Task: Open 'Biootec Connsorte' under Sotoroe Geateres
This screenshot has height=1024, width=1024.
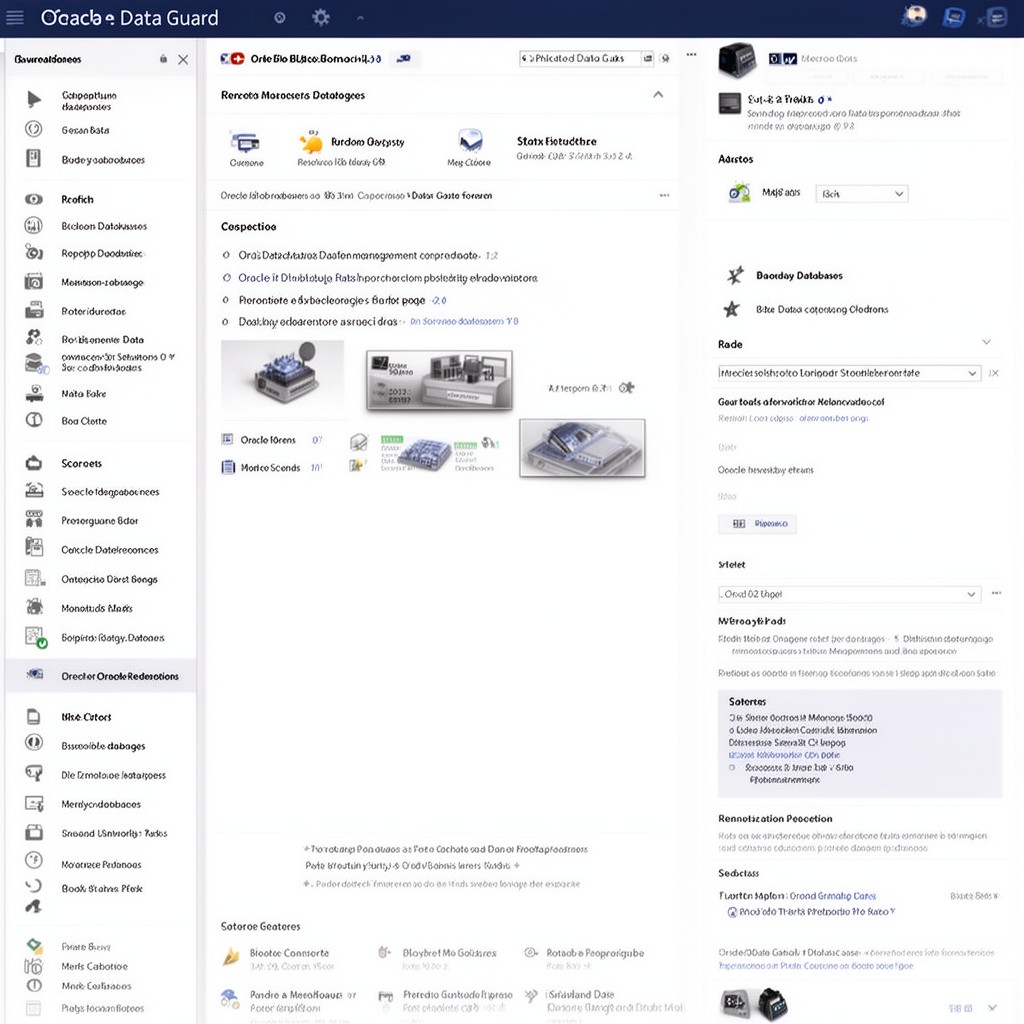Action: pos(289,953)
